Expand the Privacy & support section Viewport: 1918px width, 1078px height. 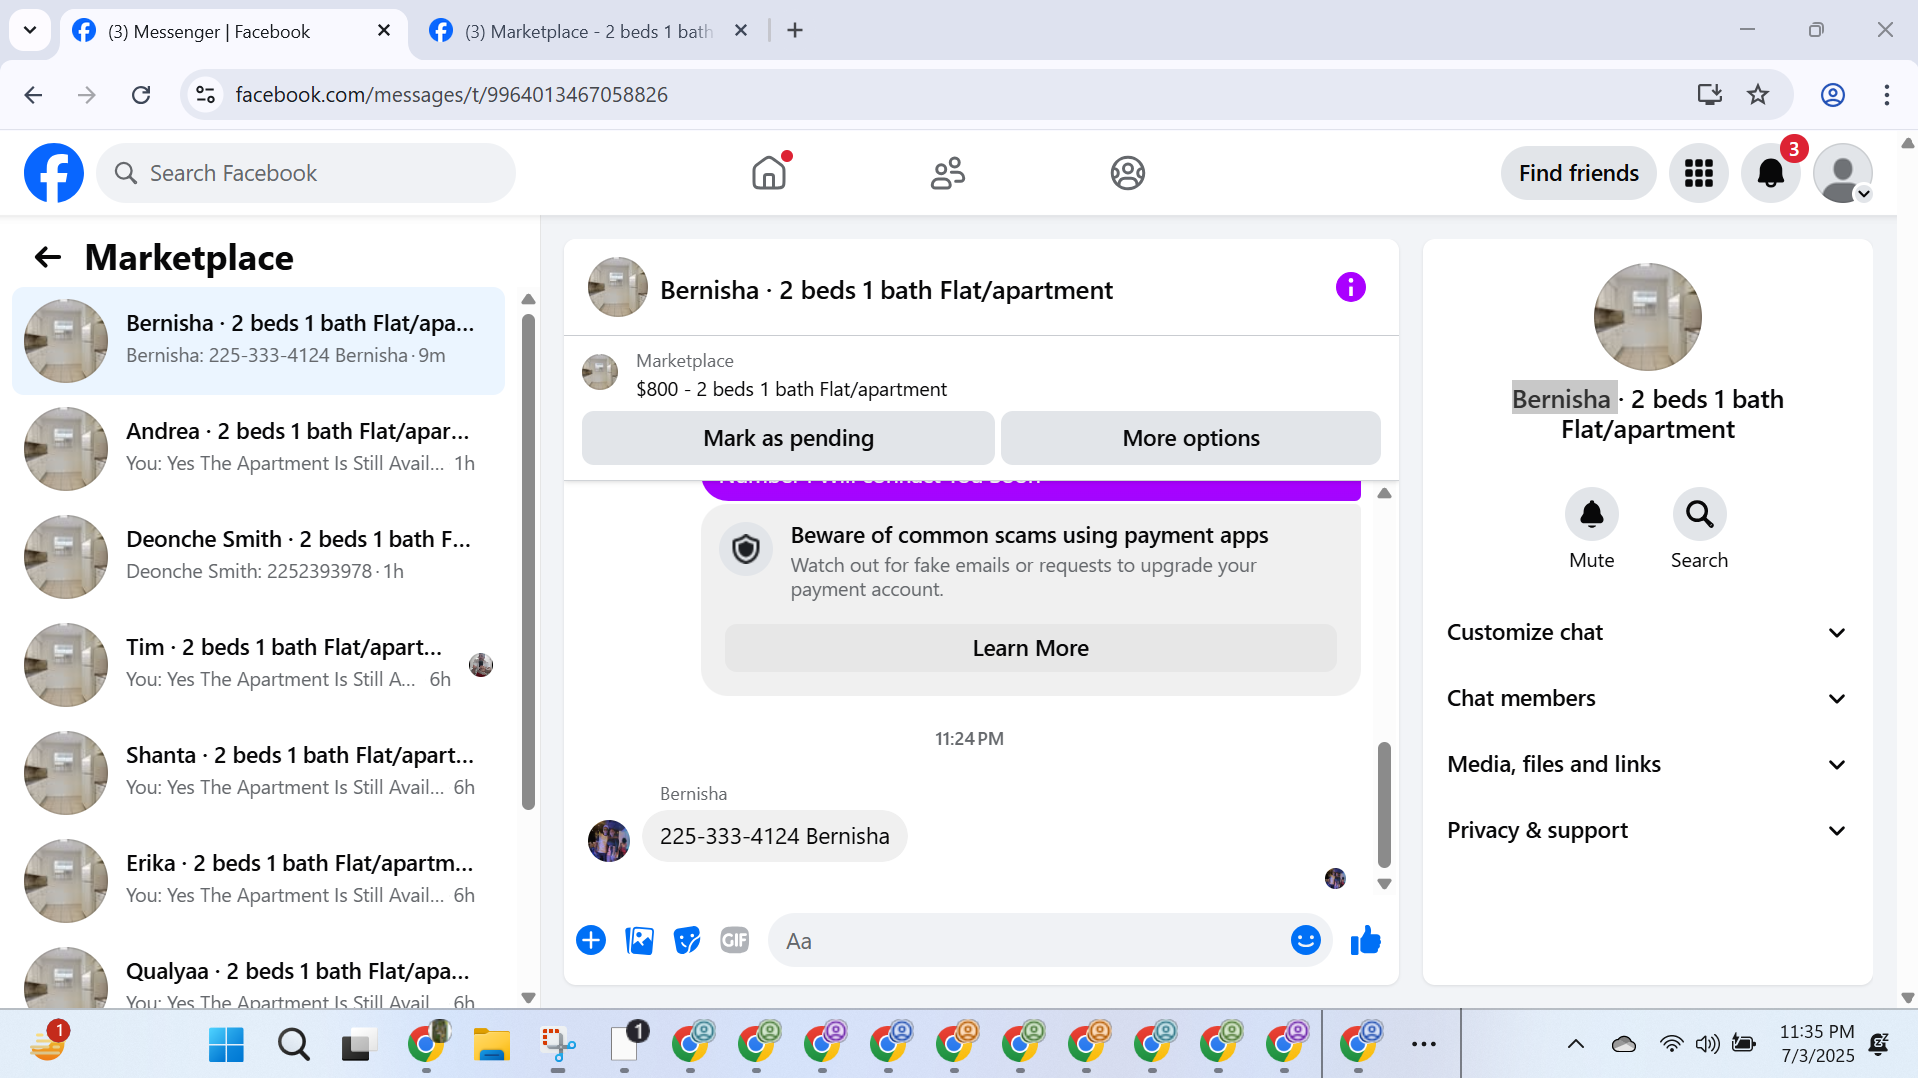tap(1647, 830)
